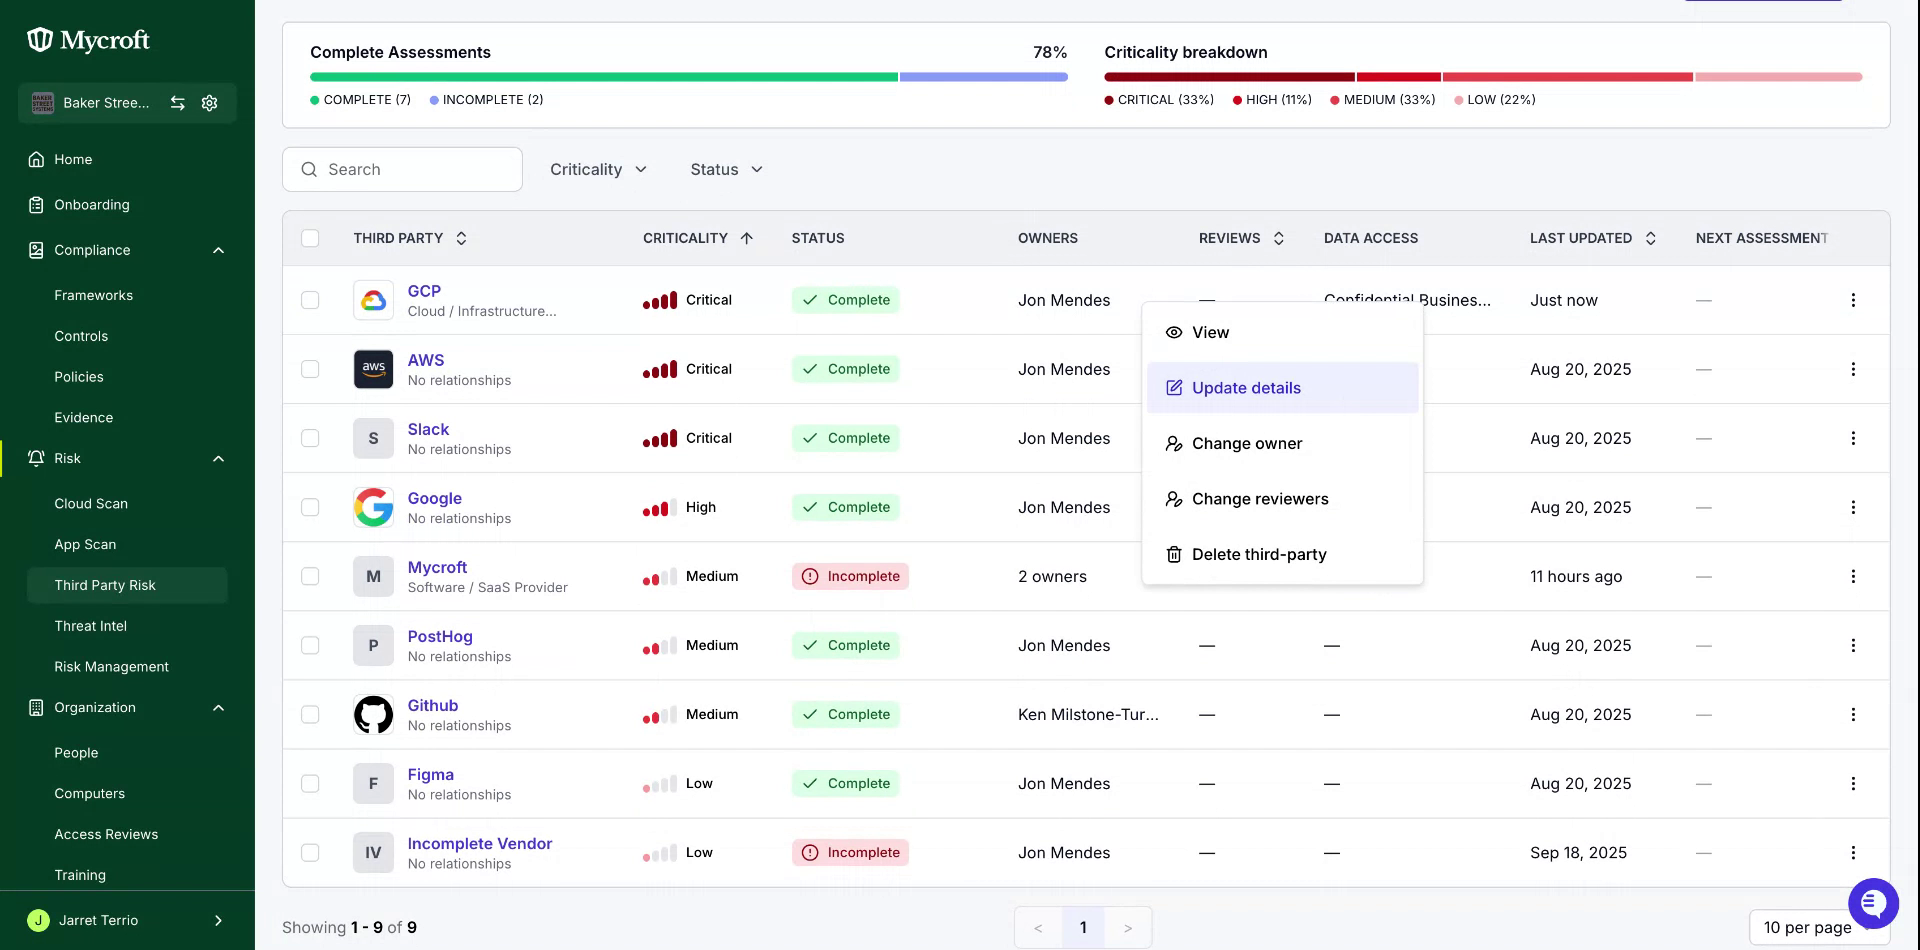Open the chat support bubble icon
1920x950 pixels.
pyautogui.click(x=1873, y=903)
